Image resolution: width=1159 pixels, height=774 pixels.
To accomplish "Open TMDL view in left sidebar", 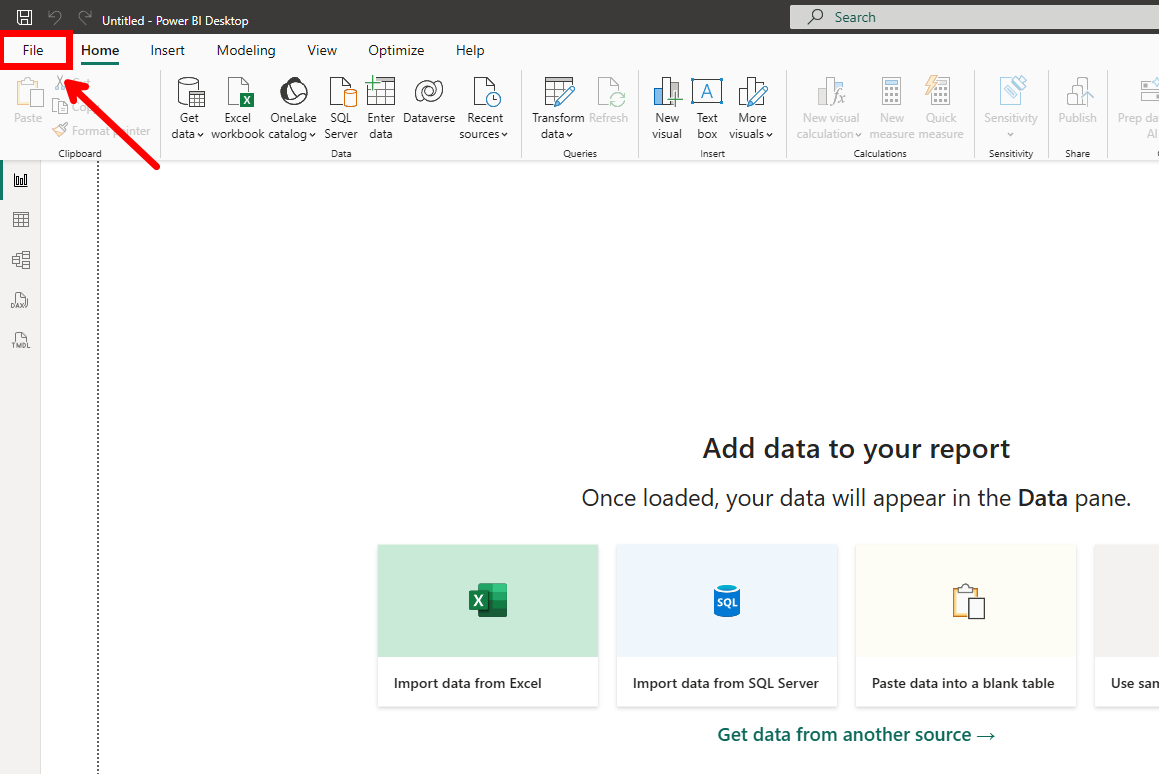I will click(x=20, y=340).
